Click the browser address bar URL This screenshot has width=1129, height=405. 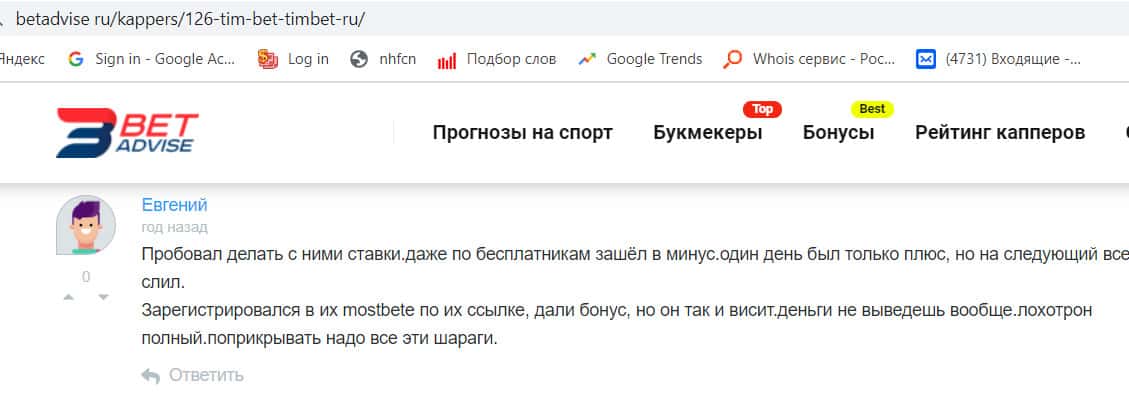[x=190, y=18]
